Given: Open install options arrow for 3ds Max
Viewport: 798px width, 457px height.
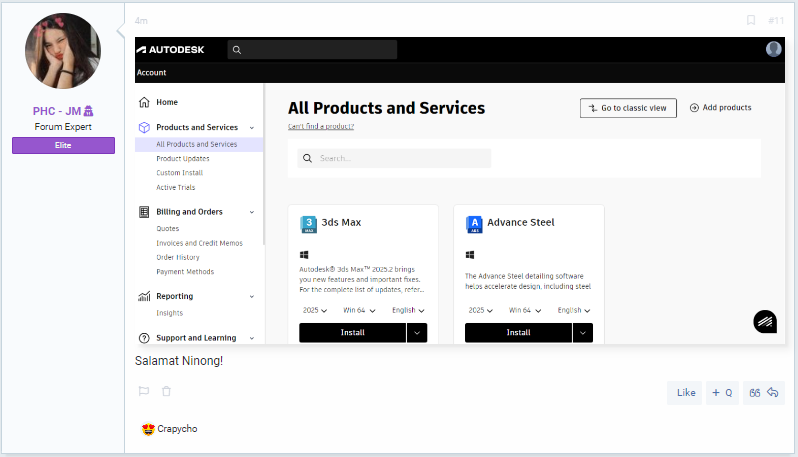Looking at the screenshot, I should (417, 333).
